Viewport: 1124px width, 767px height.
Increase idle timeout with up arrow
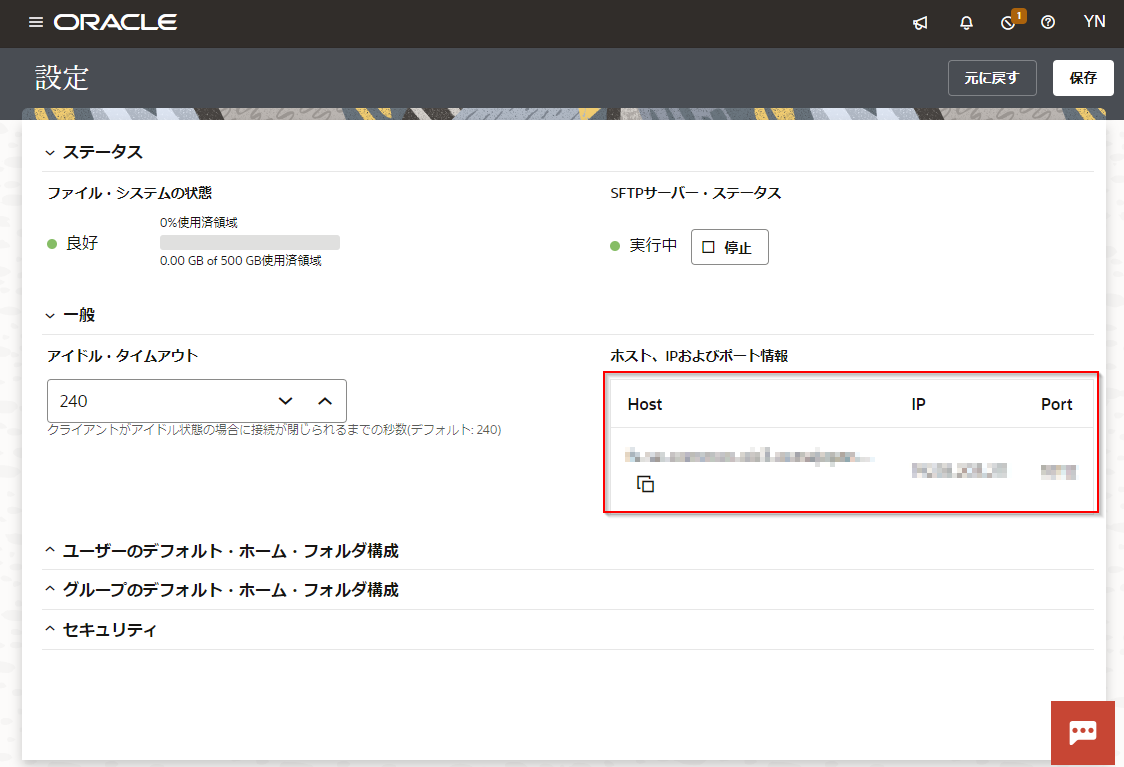click(324, 401)
